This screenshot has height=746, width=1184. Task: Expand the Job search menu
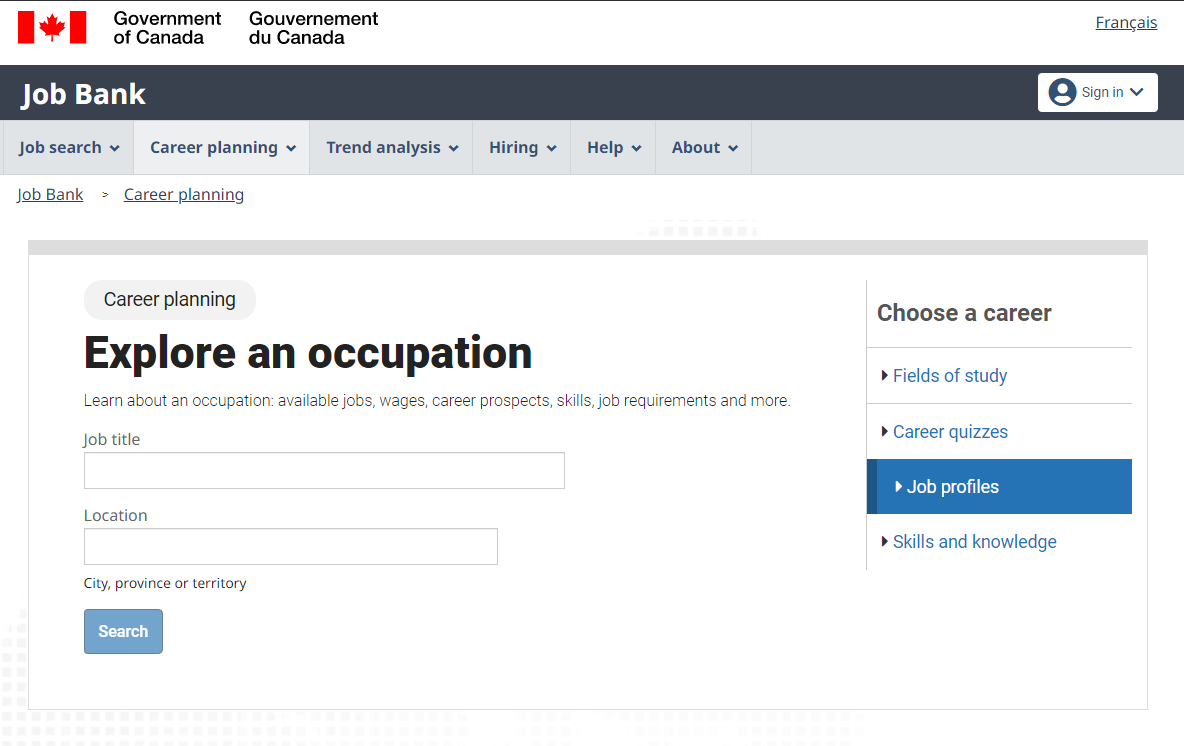pyautogui.click(x=69, y=147)
